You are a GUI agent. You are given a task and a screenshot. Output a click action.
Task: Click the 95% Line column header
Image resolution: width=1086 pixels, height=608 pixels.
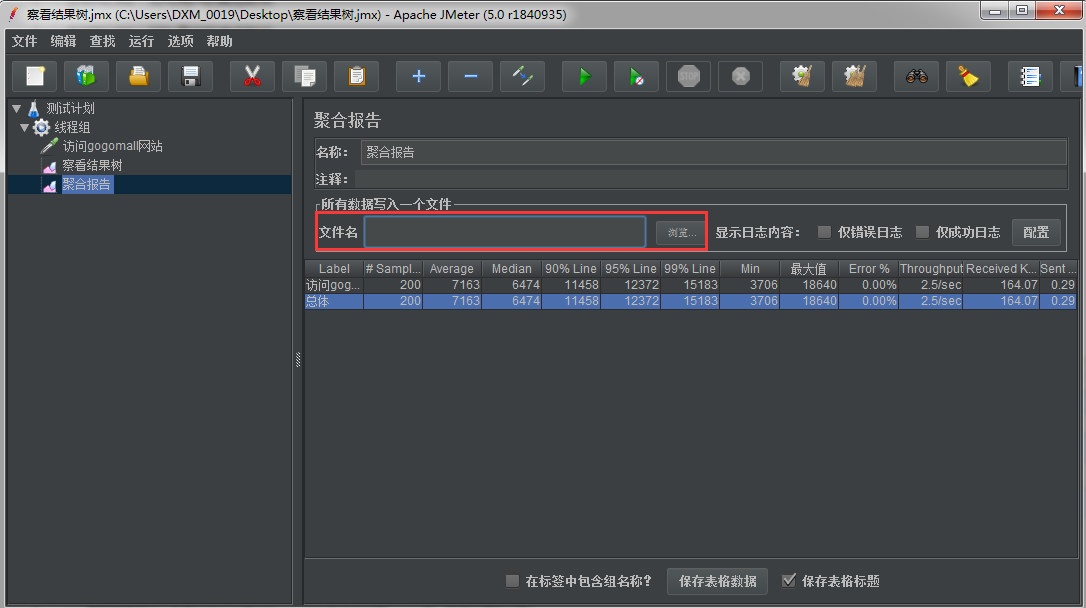[630, 269]
